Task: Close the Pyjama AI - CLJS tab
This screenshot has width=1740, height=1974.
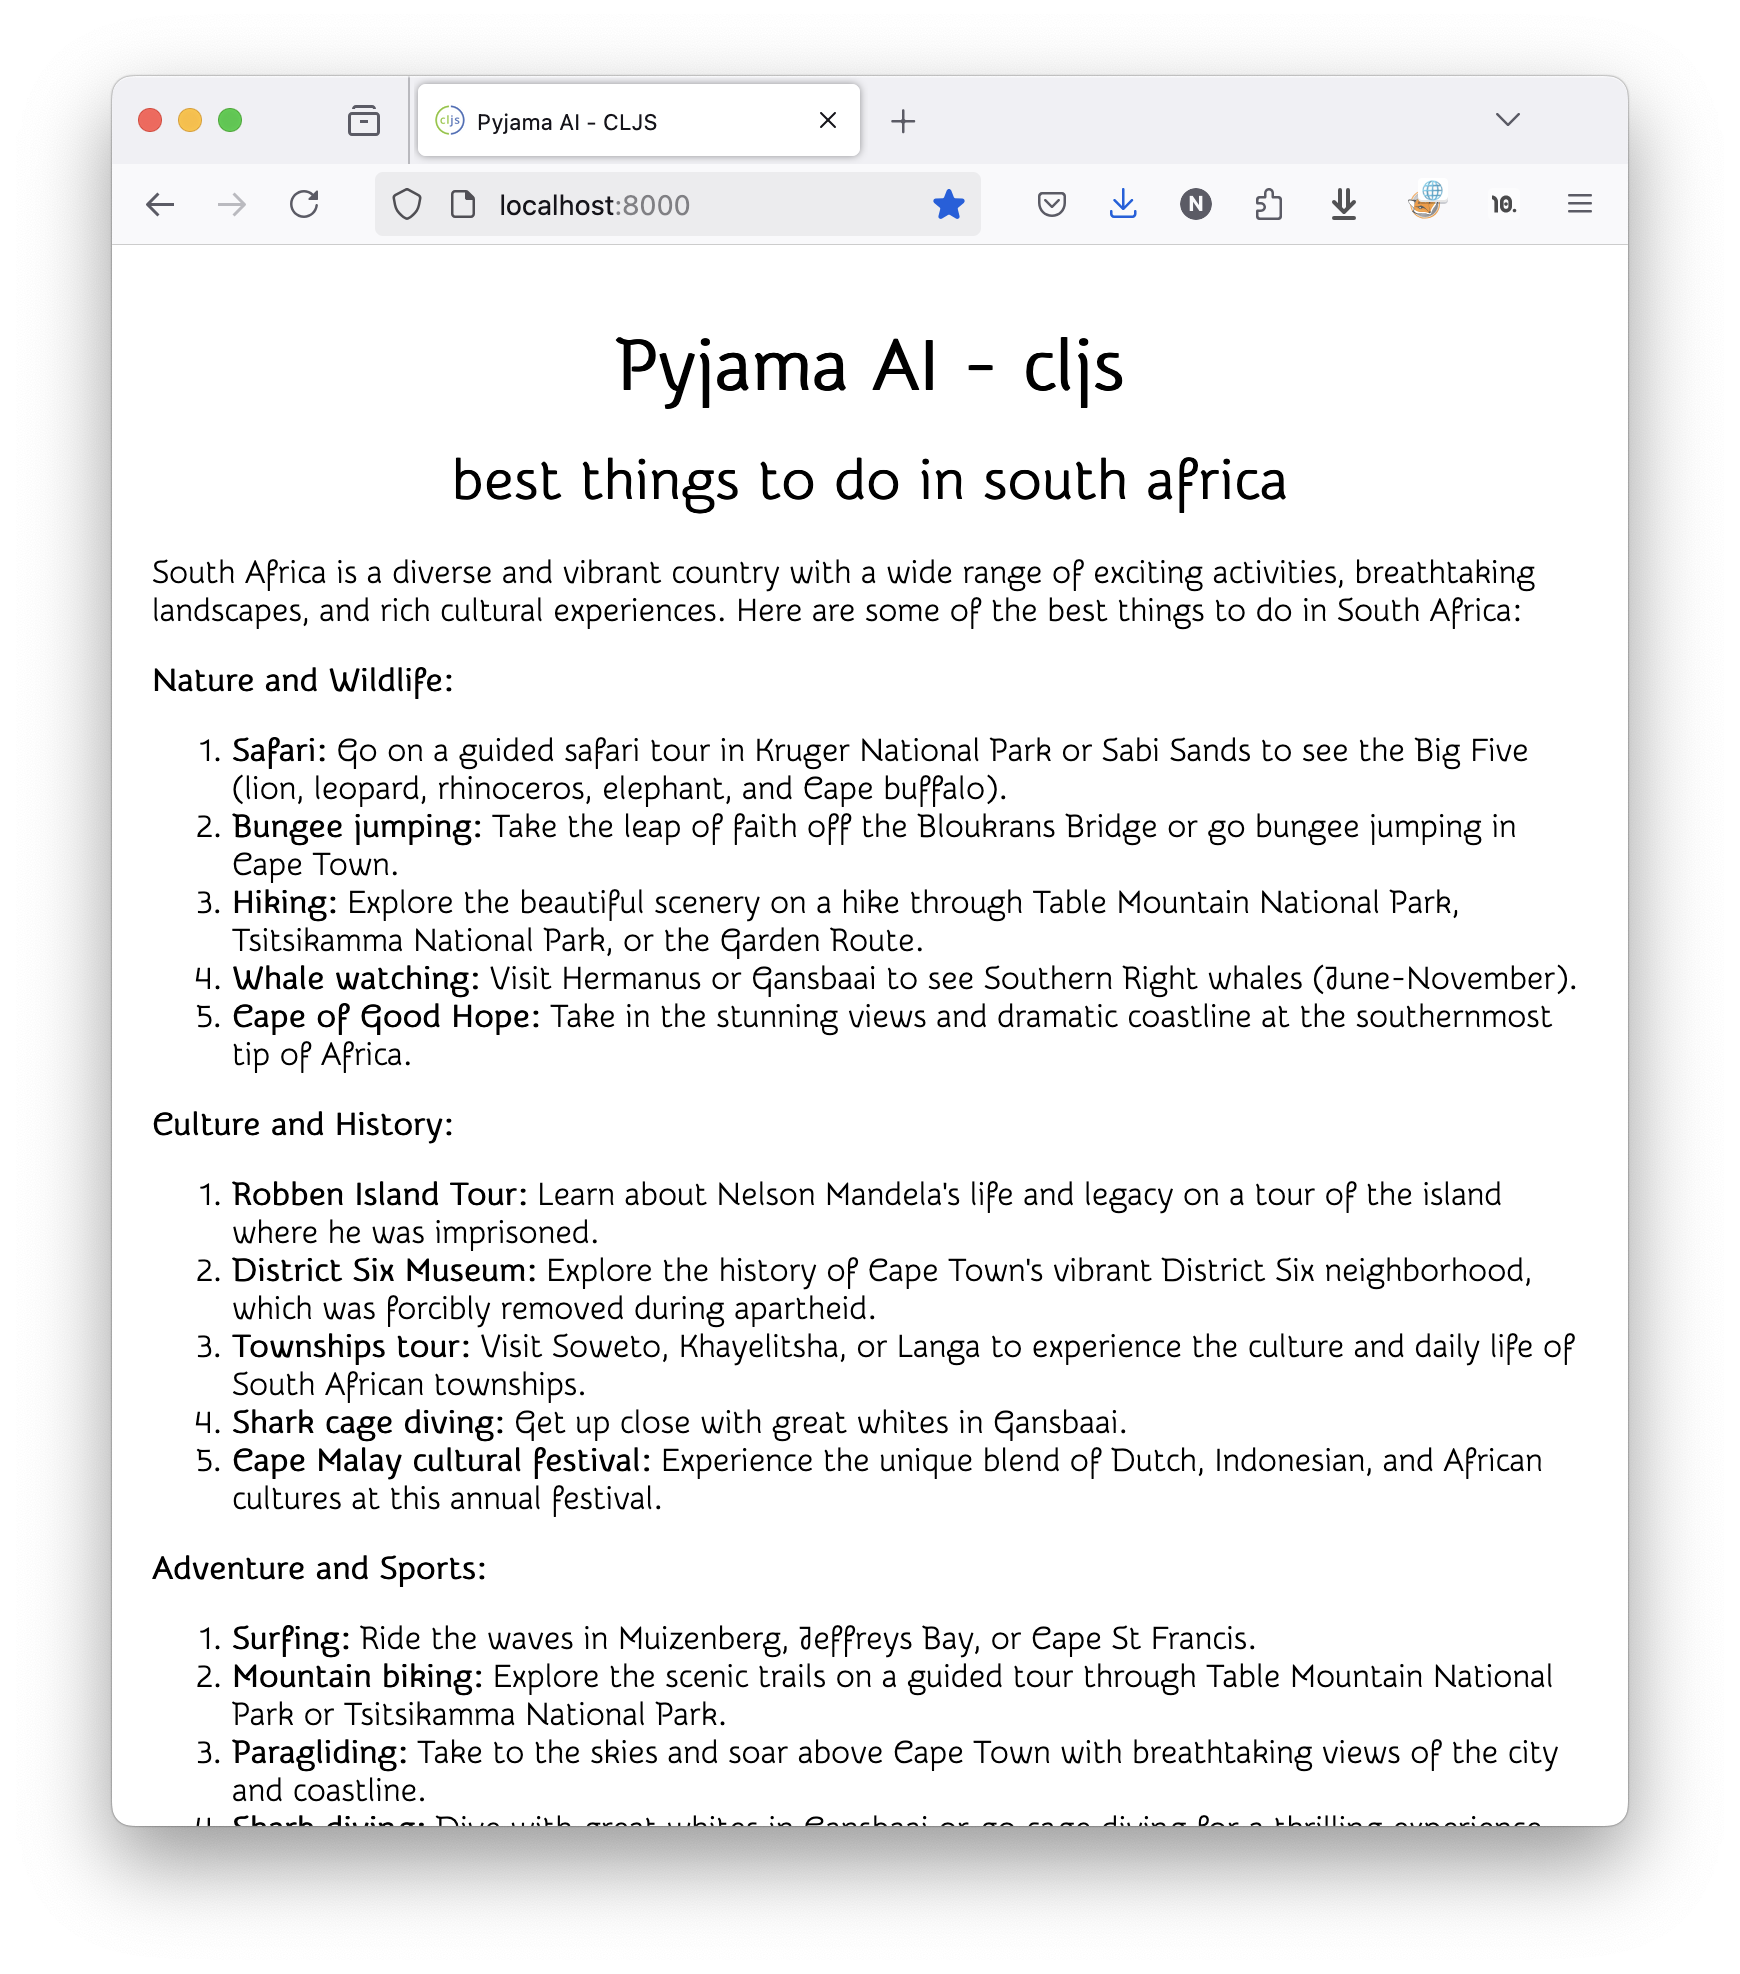Action: (828, 121)
